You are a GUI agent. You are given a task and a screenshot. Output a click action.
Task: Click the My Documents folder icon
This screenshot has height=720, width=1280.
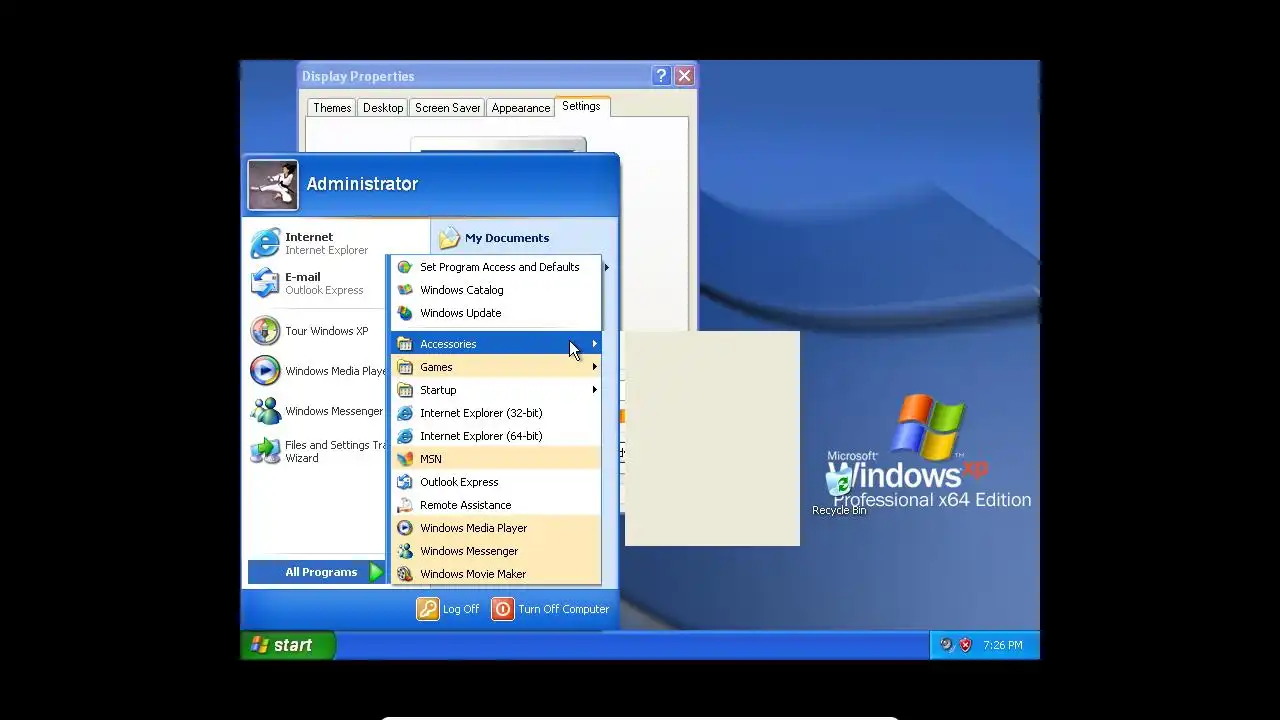(449, 238)
